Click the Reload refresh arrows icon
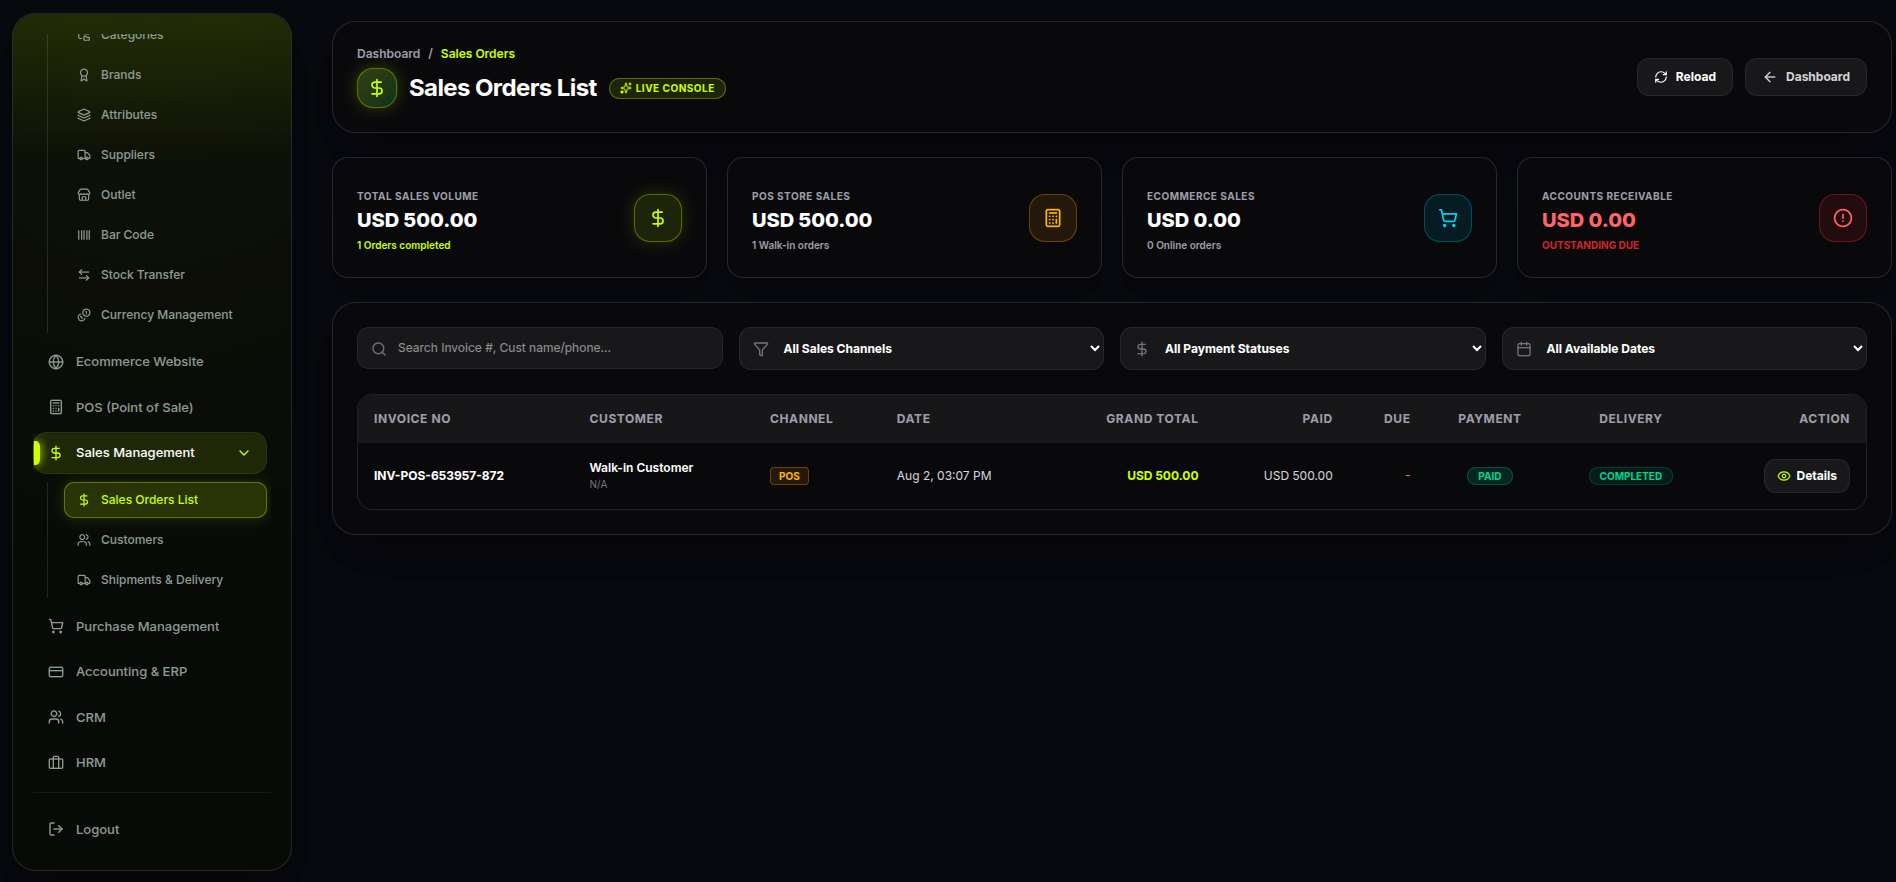This screenshot has height=882, width=1896. [x=1661, y=77]
